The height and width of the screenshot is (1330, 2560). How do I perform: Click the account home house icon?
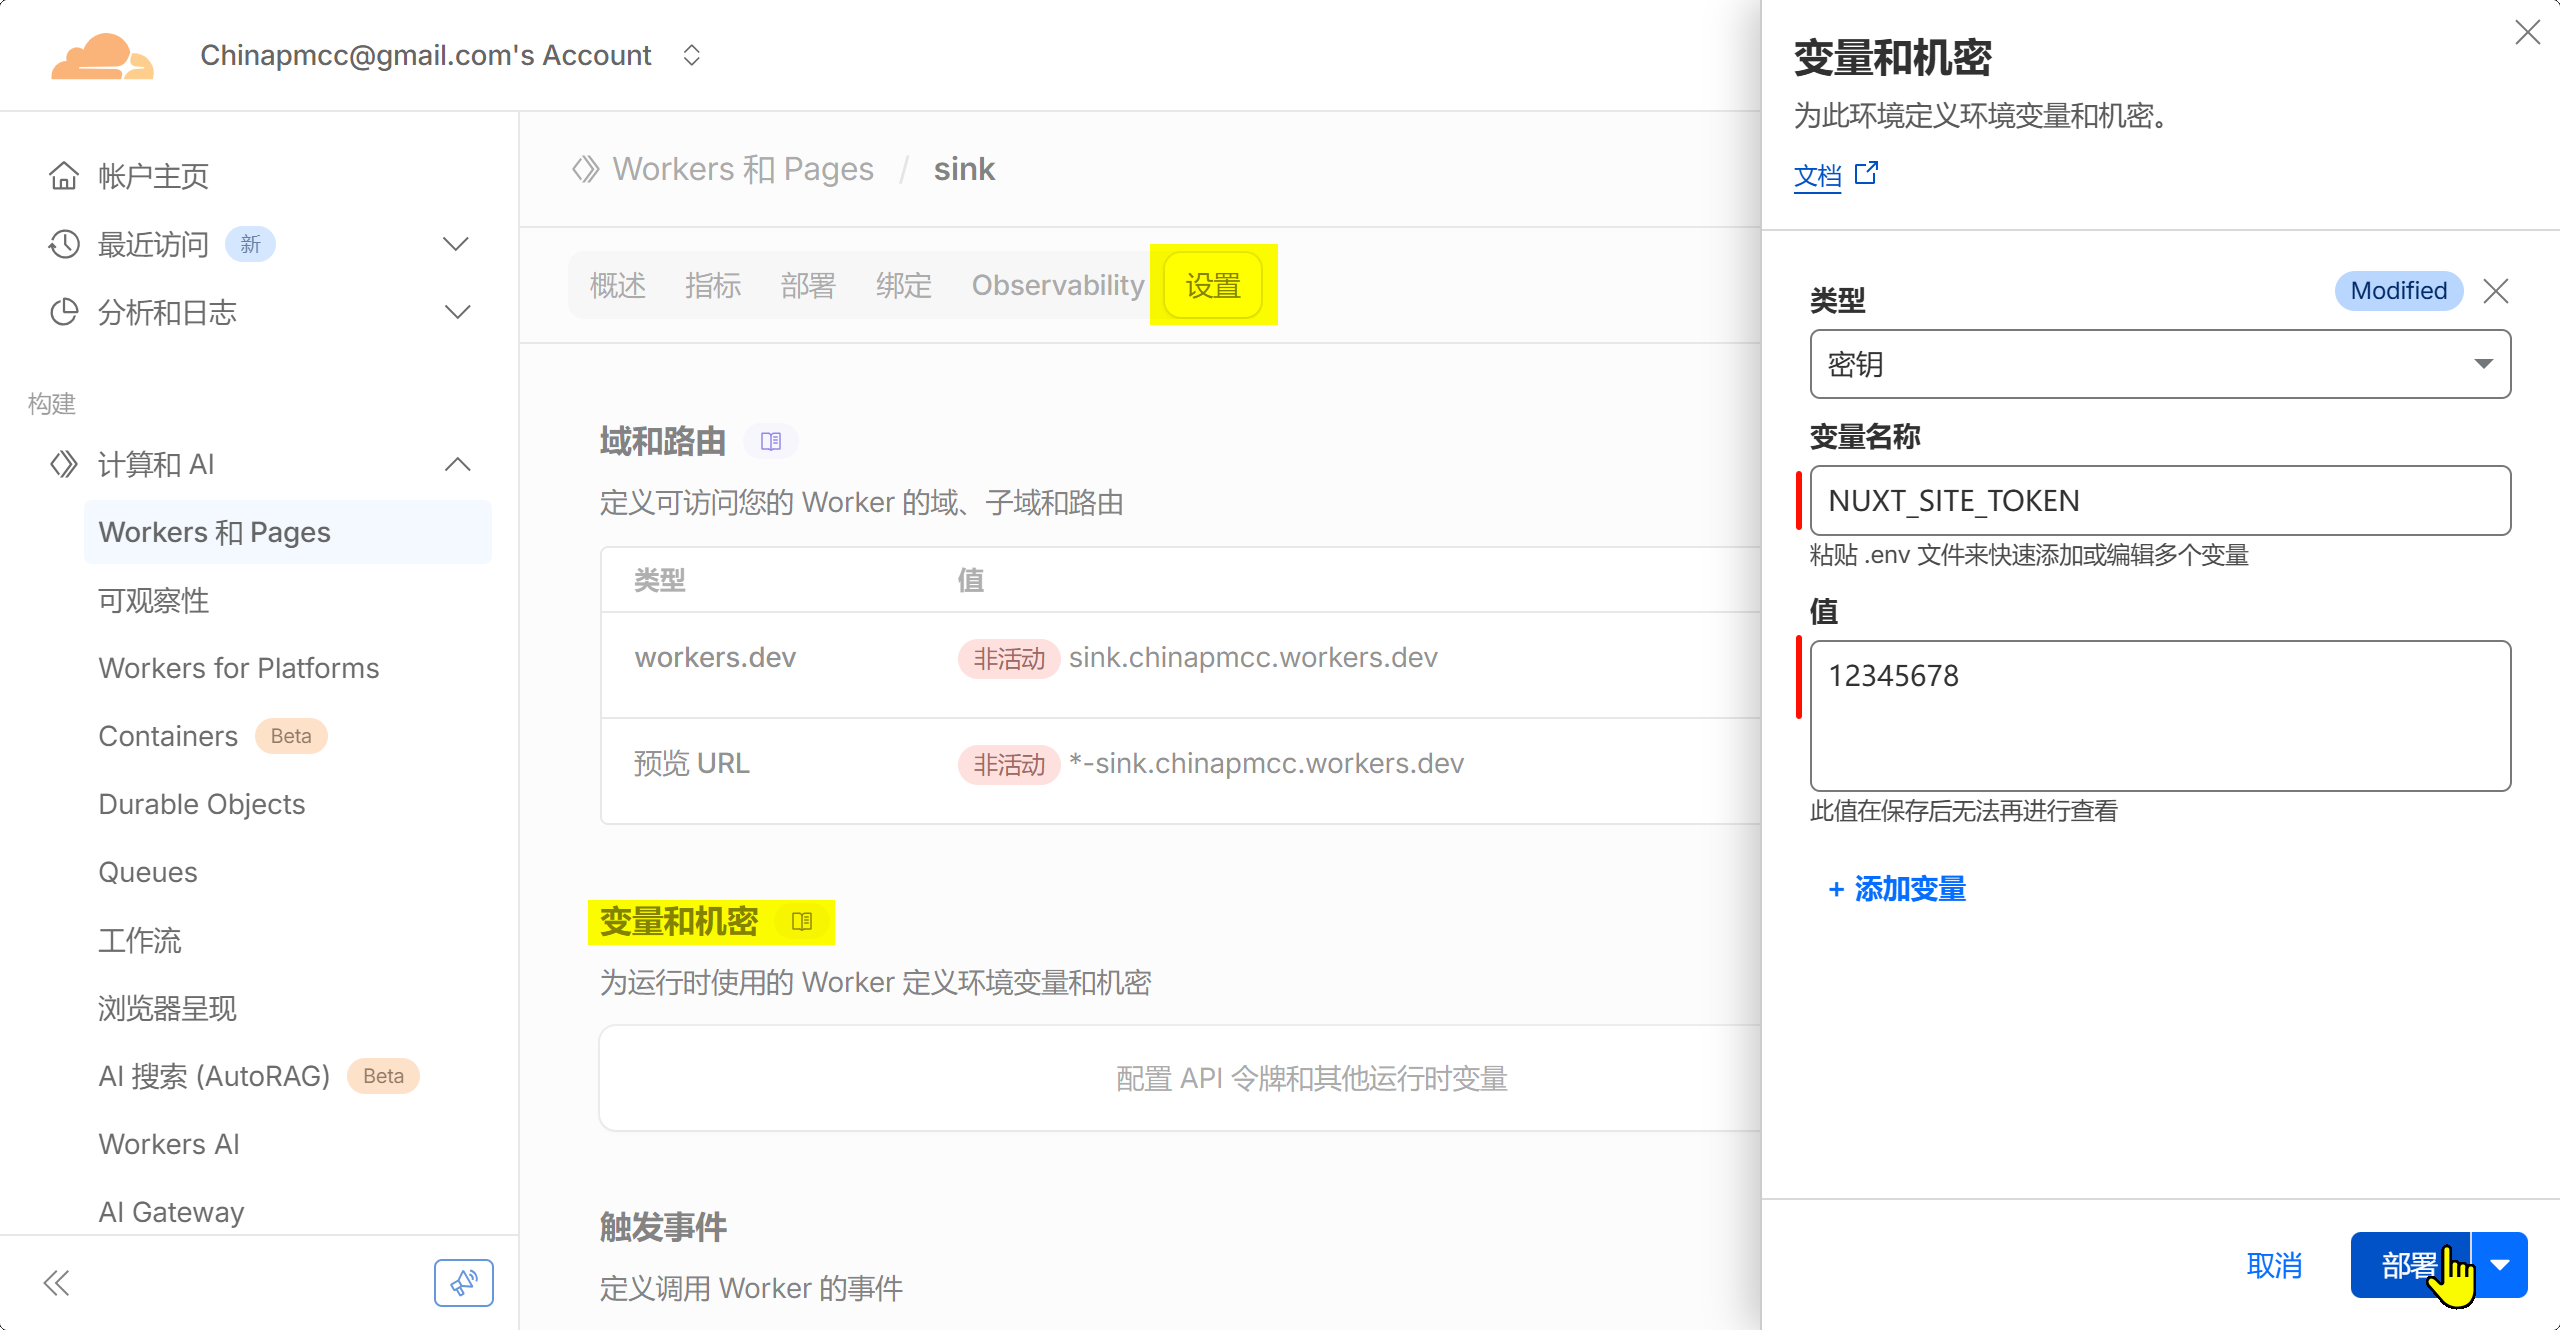pos(64,176)
